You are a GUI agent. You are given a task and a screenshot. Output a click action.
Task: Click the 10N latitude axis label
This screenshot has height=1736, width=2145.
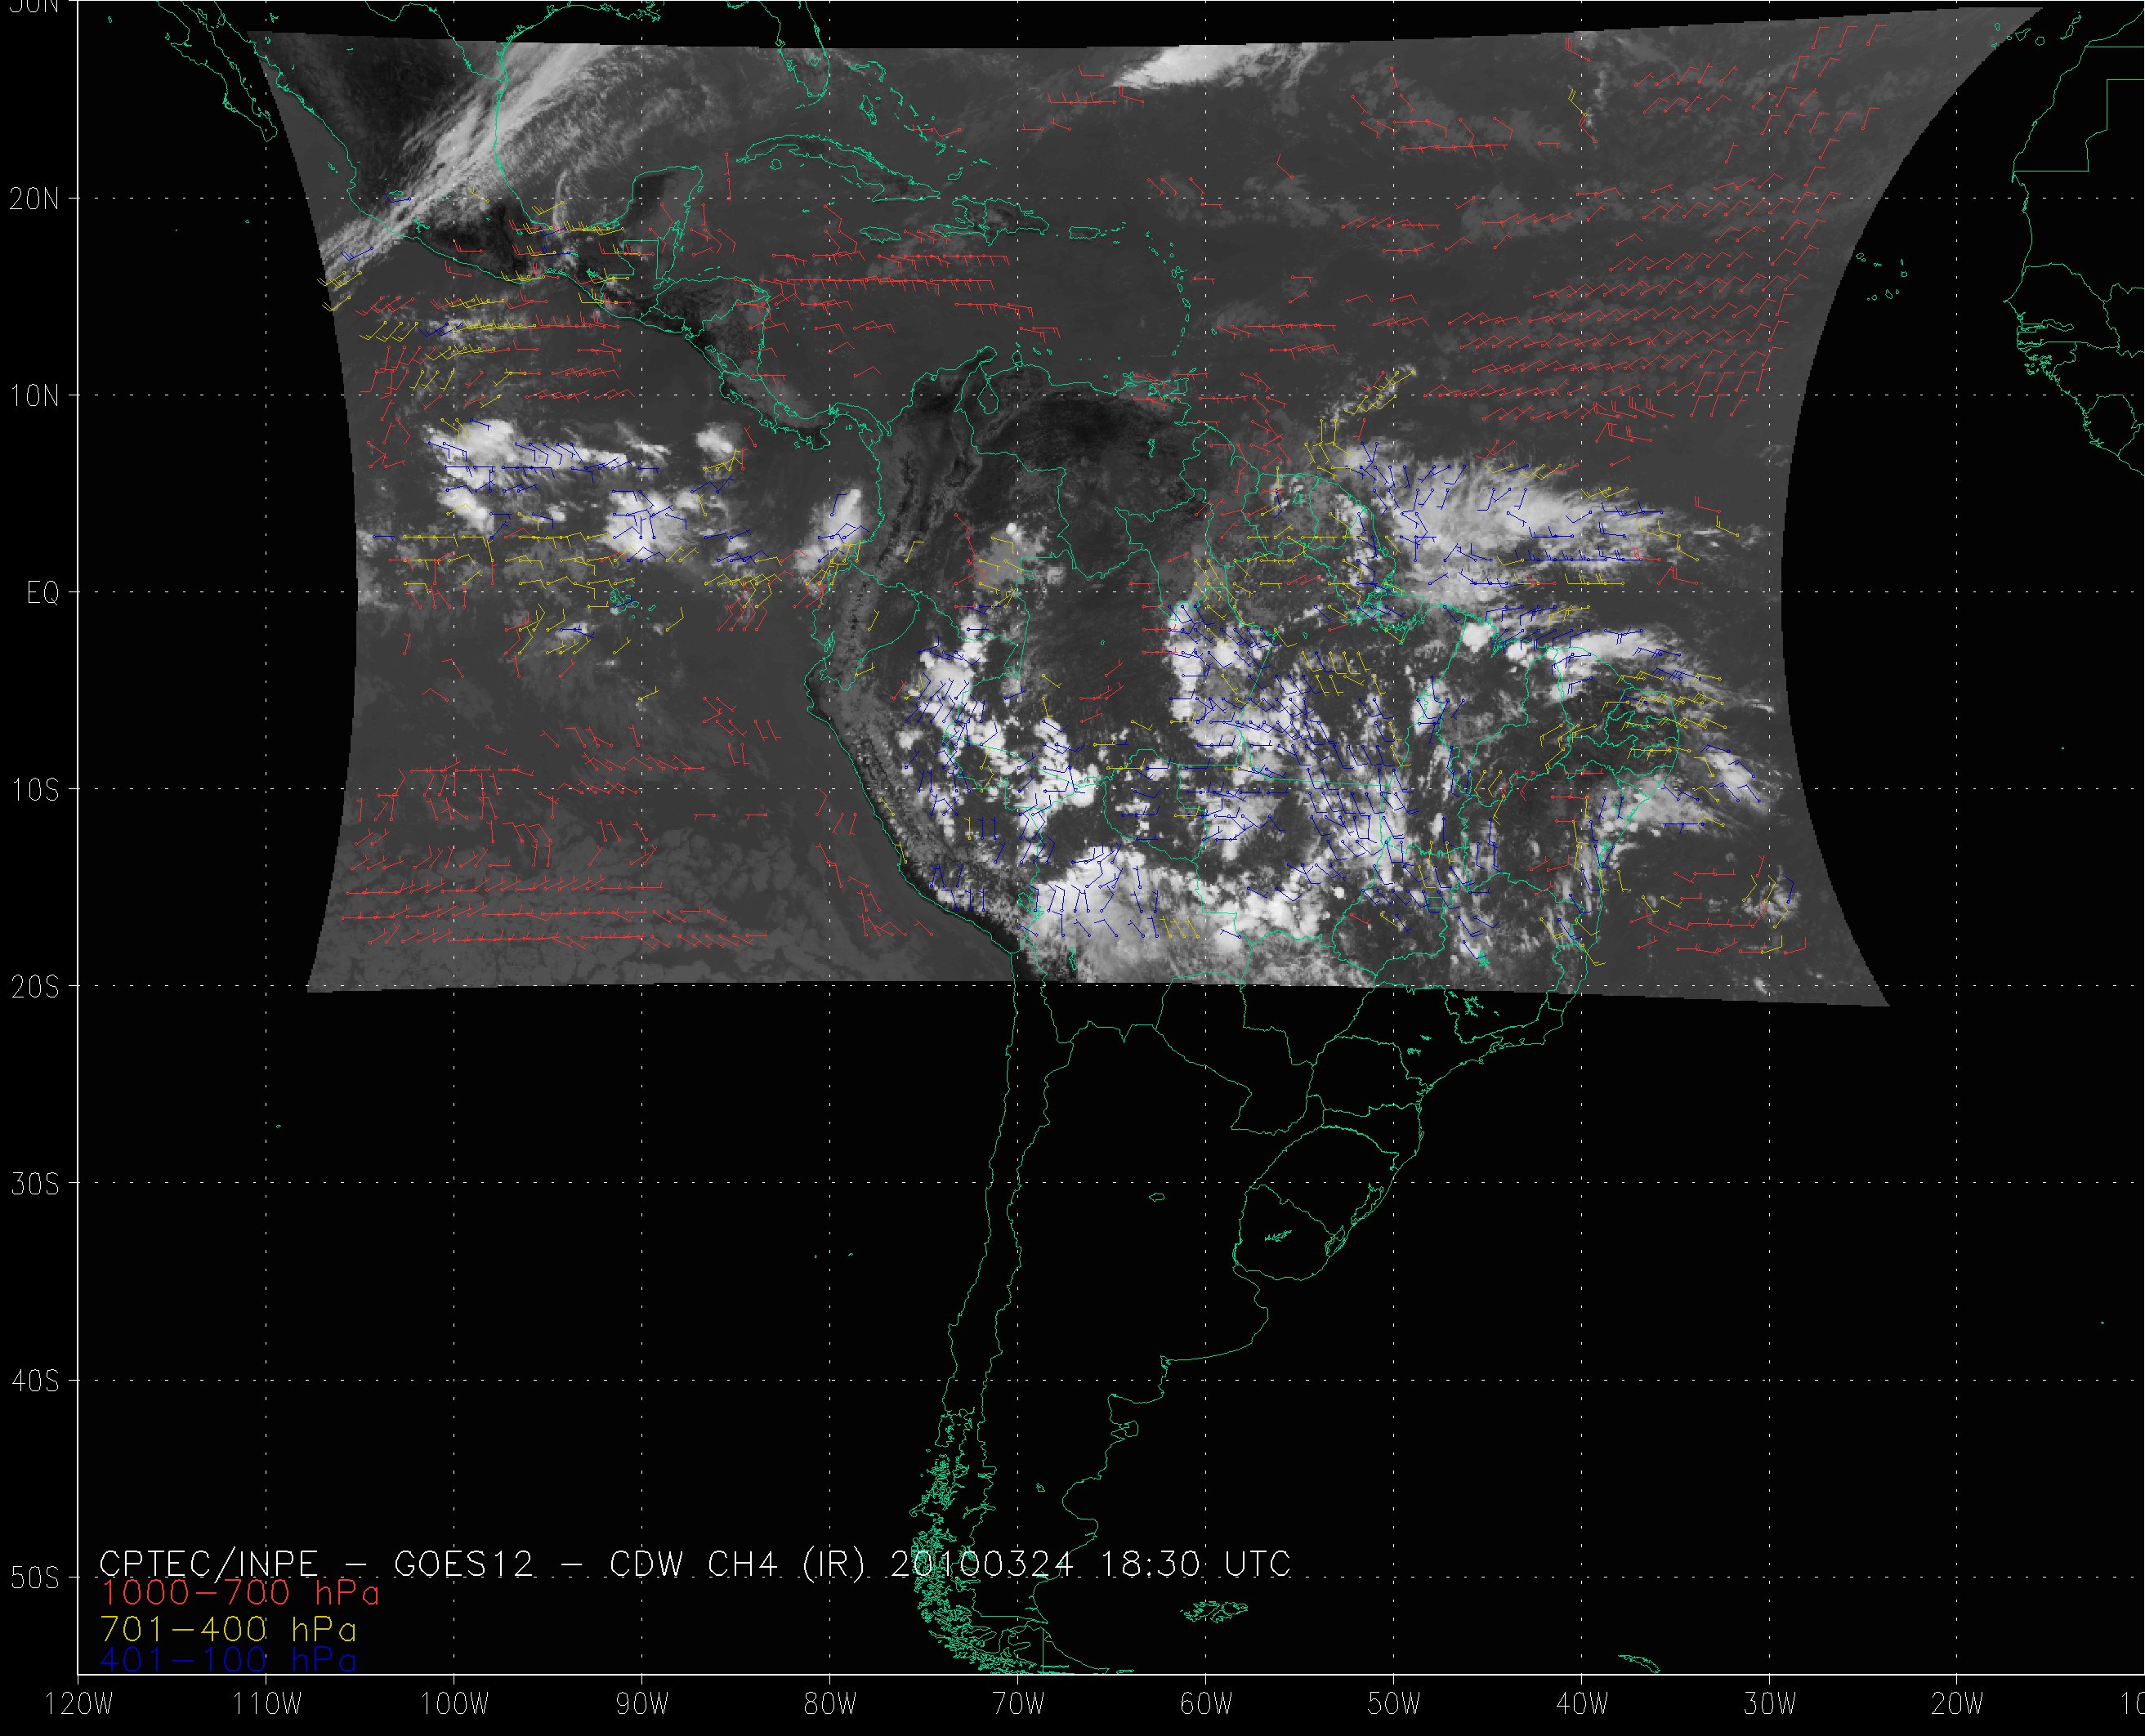click(34, 396)
